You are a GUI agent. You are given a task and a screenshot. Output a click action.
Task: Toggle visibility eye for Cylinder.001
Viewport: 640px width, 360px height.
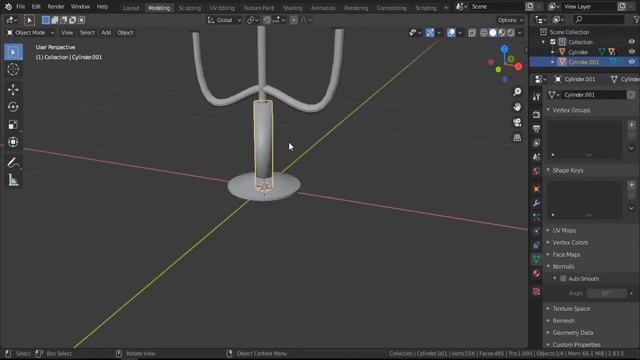(x=631, y=62)
